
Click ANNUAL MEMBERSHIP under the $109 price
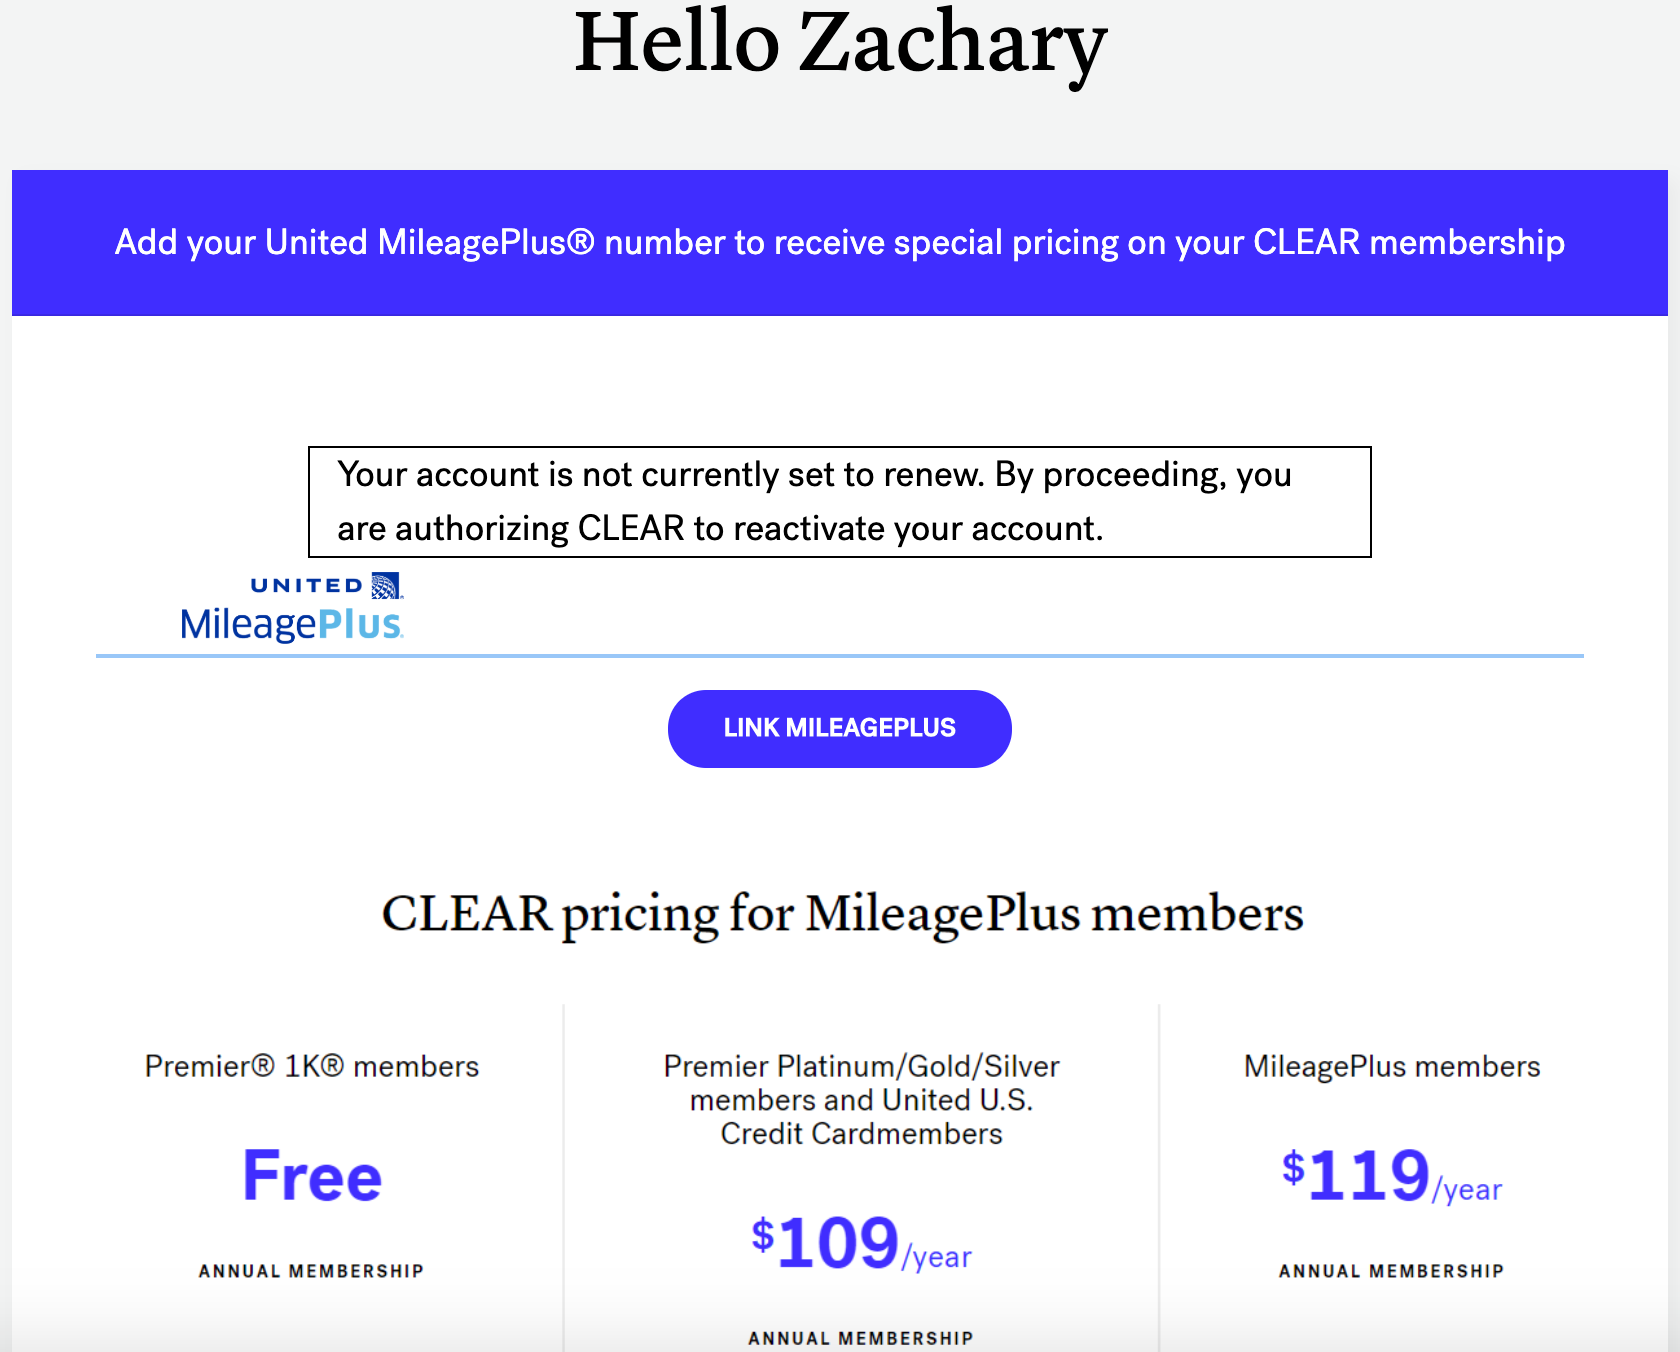tap(861, 1338)
